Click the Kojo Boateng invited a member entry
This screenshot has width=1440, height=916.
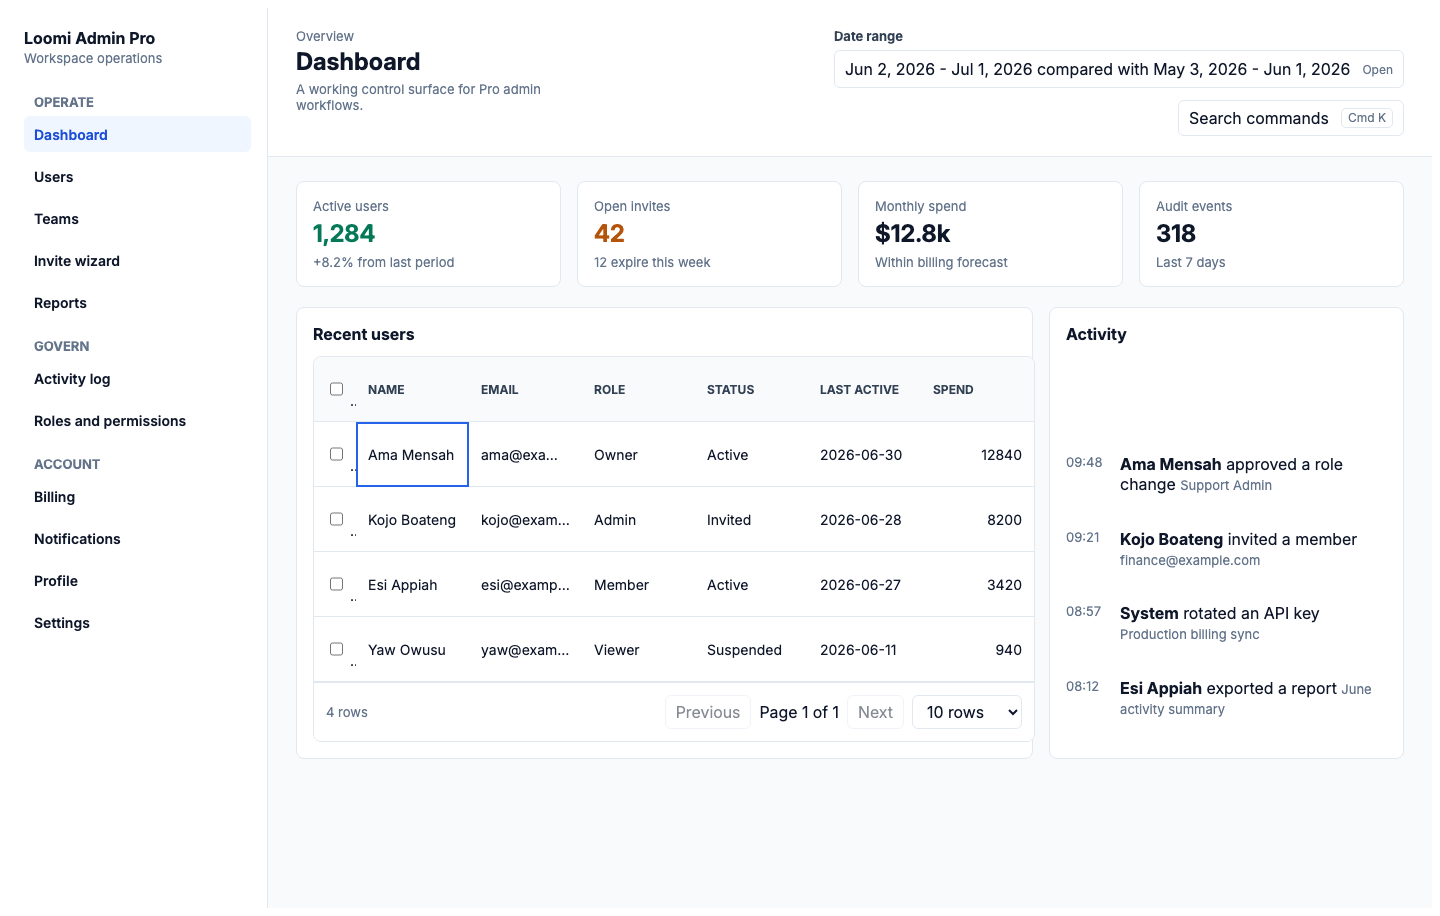coord(1226,549)
